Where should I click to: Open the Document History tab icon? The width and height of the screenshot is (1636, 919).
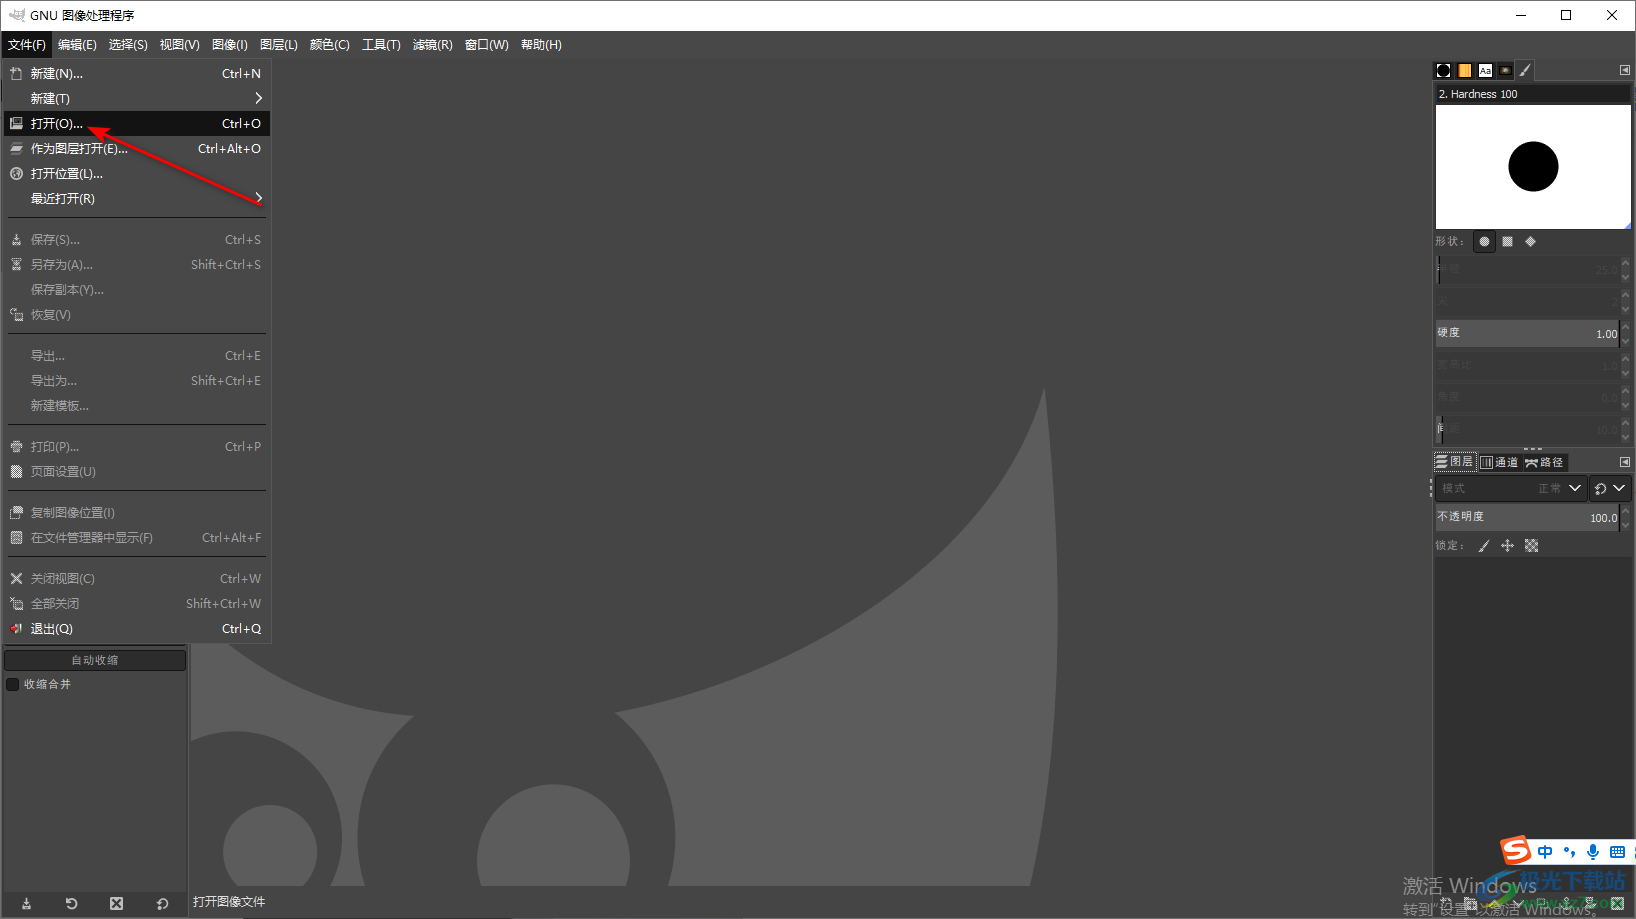[1505, 70]
